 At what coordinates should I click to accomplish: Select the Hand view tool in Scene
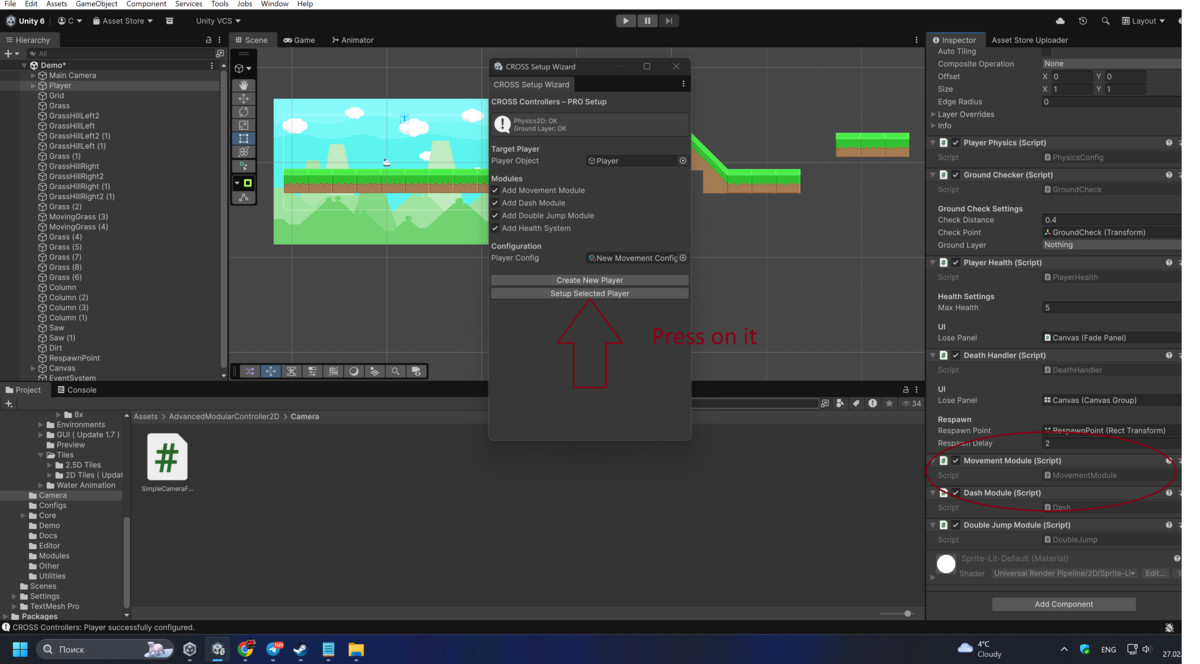[x=244, y=86]
